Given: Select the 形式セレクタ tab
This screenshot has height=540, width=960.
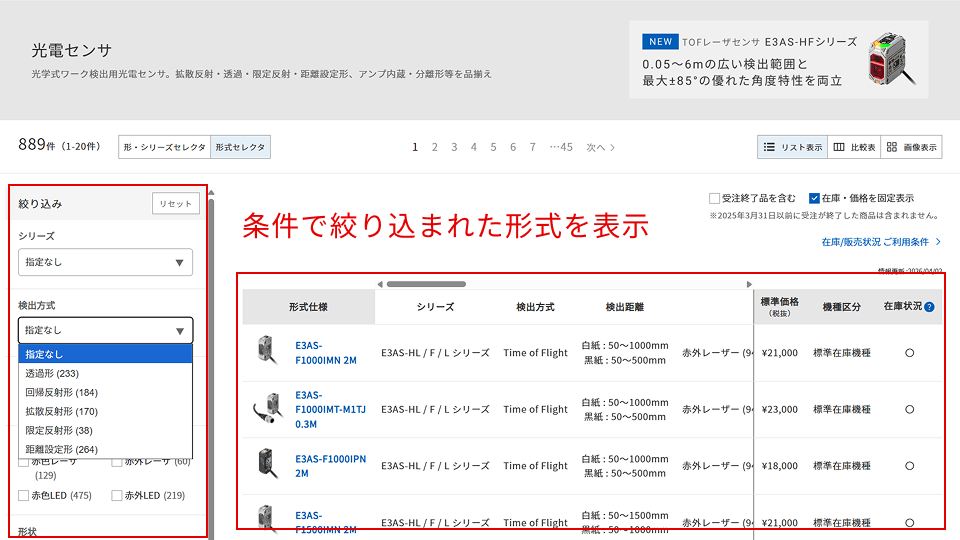Looking at the screenshot, I should 240,147.
